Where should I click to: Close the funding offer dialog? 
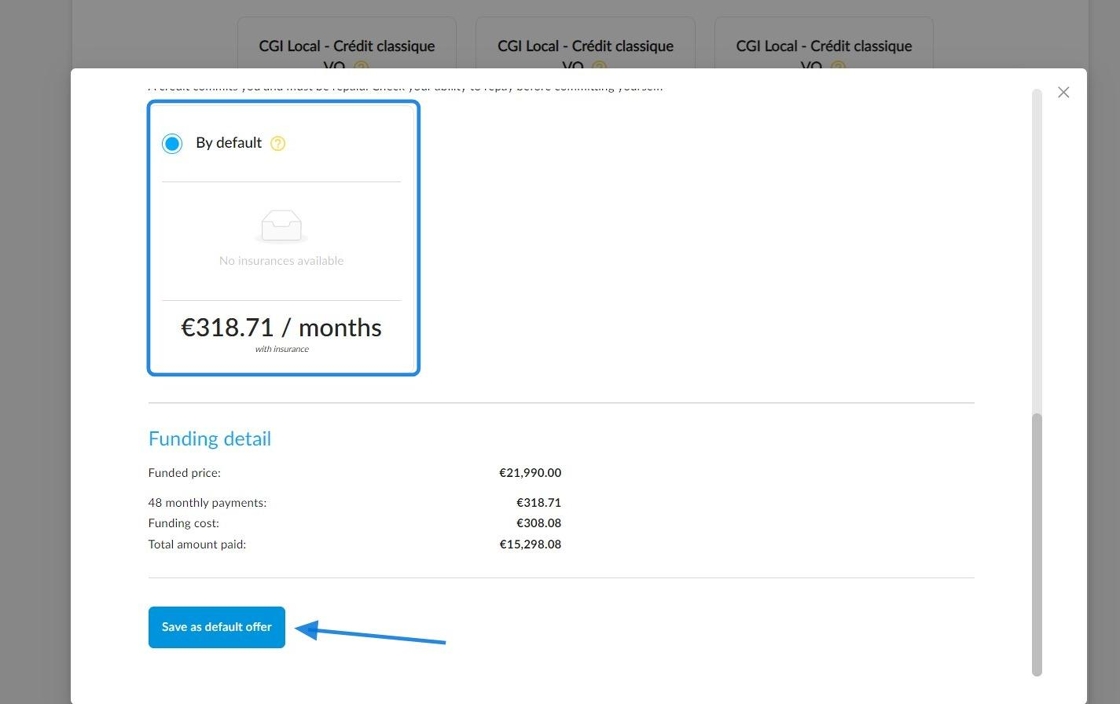1063,92
